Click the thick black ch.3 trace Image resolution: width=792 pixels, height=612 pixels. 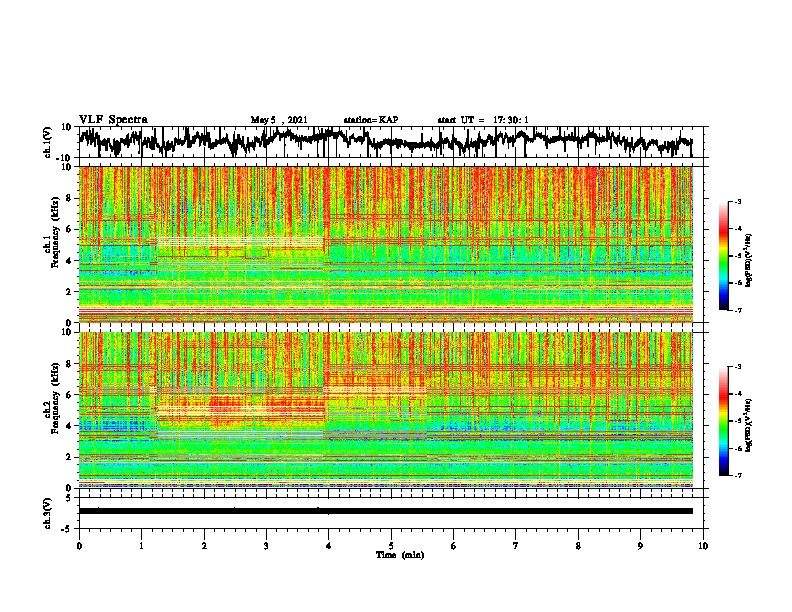[x=386, y=511]
